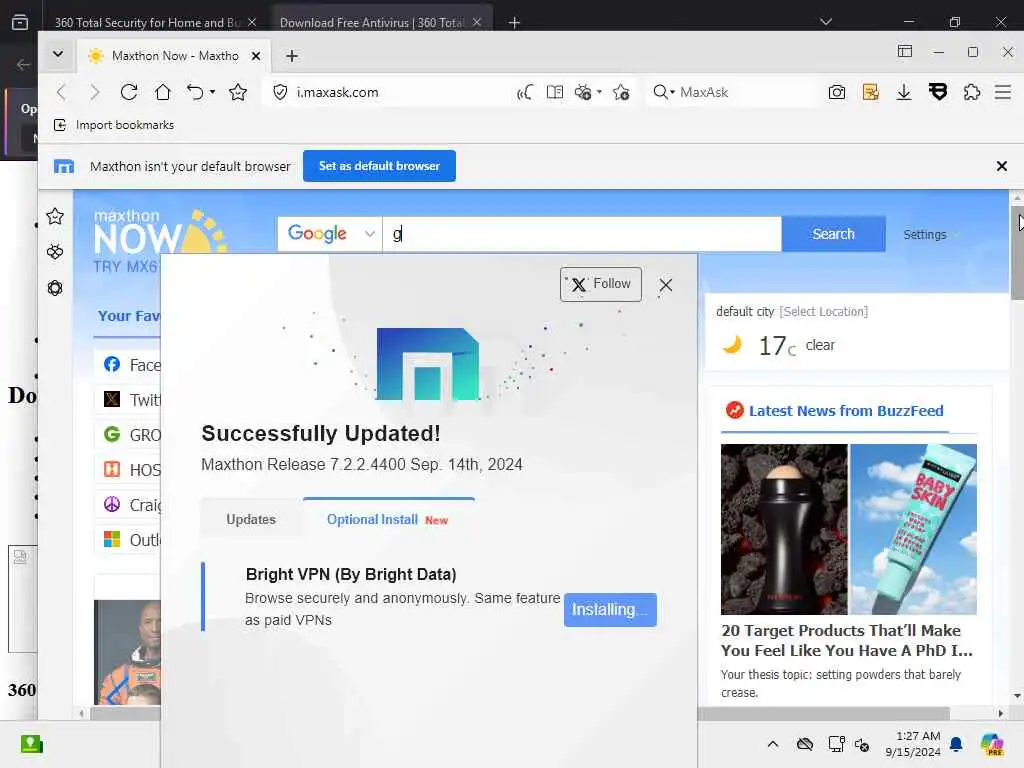Image resolution: width=1024 pixels, height=768 pixels.
Task: Click the Vbox shield icon in toolbar
Action: [x=938, y=92]
